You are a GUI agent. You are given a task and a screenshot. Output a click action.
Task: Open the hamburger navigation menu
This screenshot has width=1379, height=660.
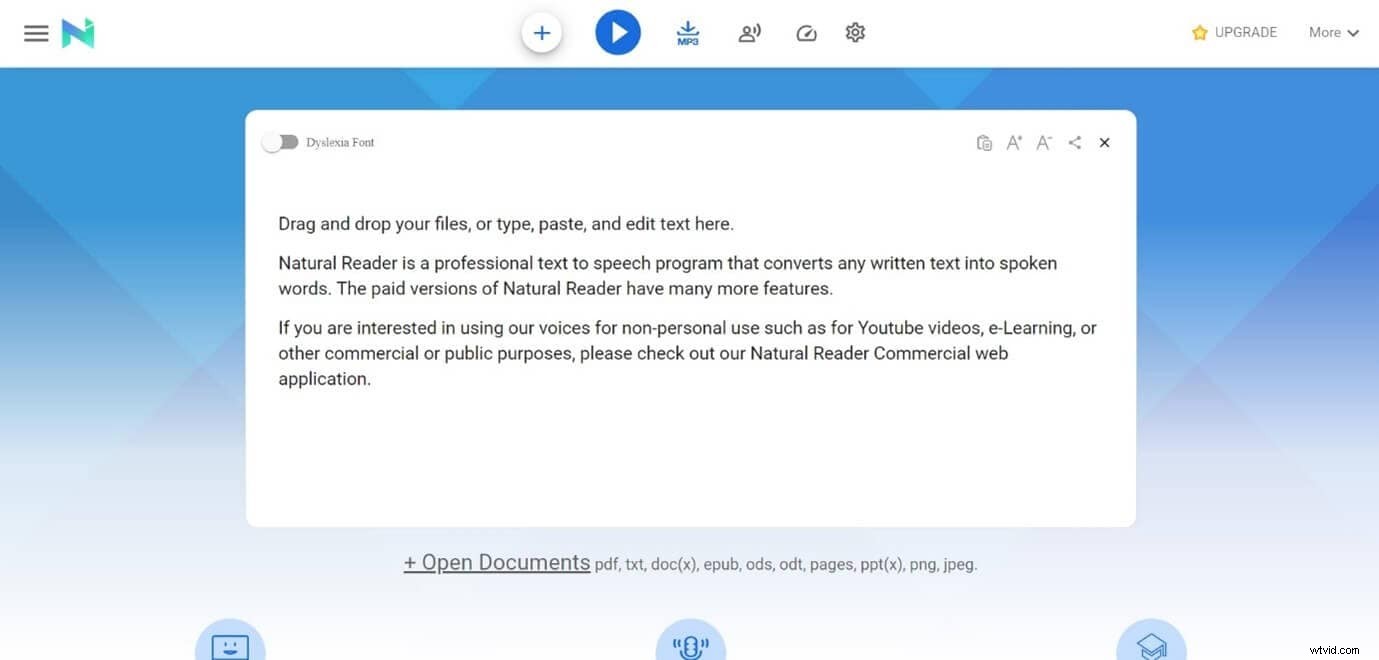point(36,31)
